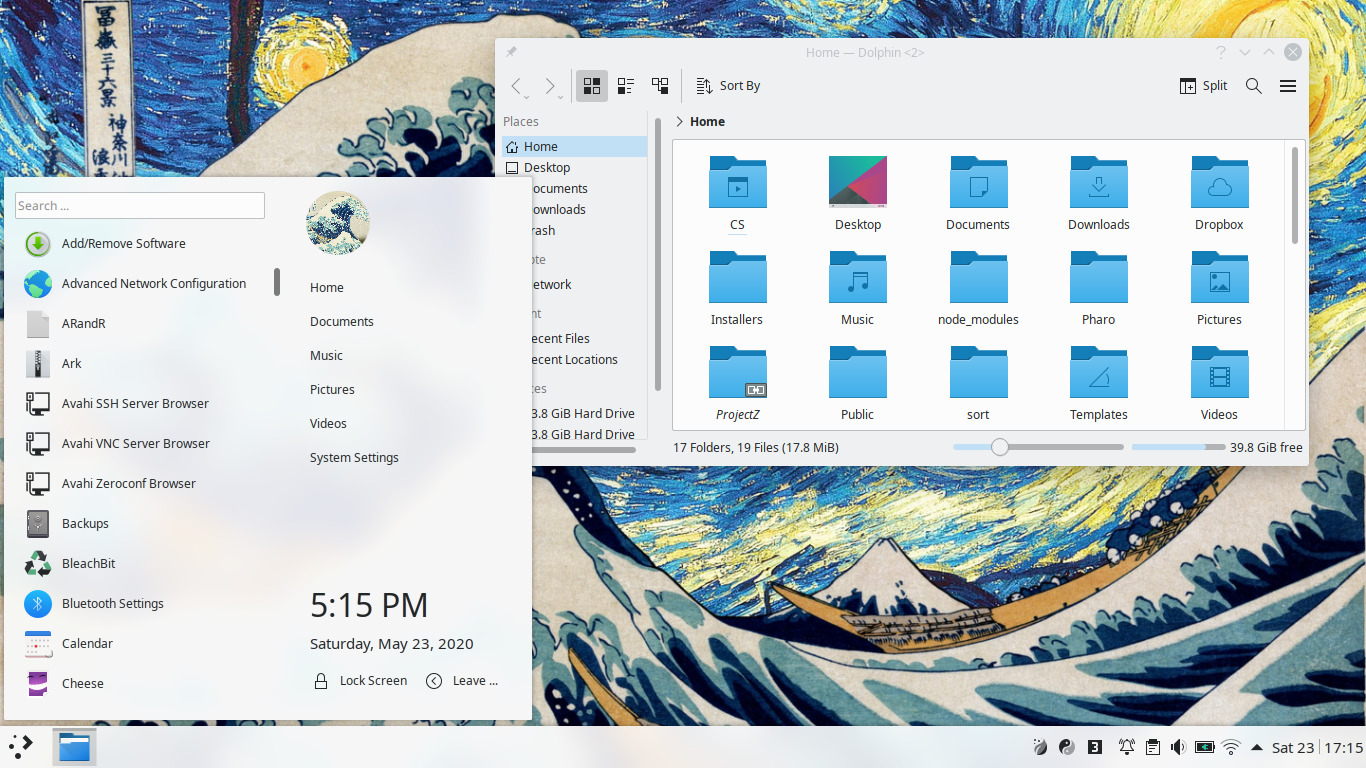Click the Lock Screen button

tap(360, 681)
